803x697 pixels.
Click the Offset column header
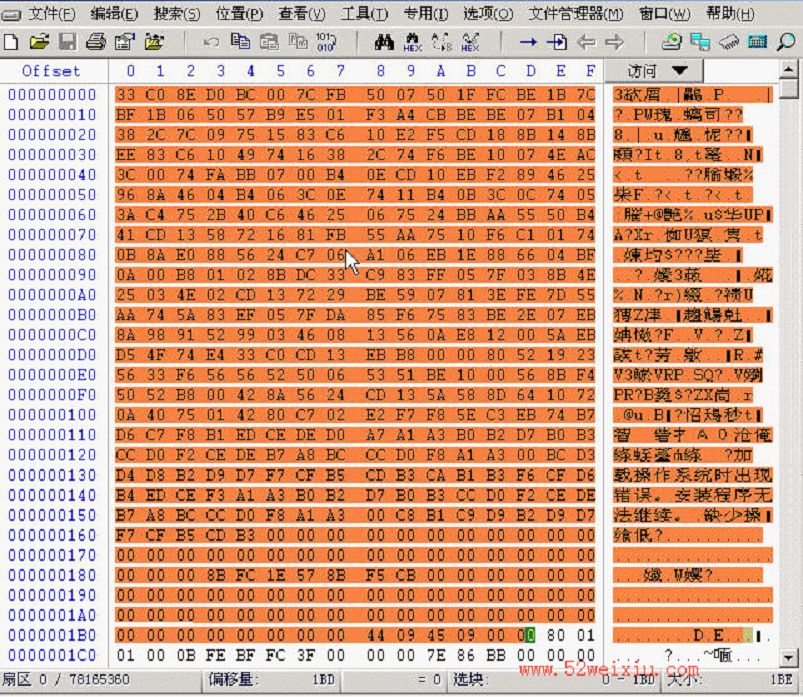(x=51, y=71)
